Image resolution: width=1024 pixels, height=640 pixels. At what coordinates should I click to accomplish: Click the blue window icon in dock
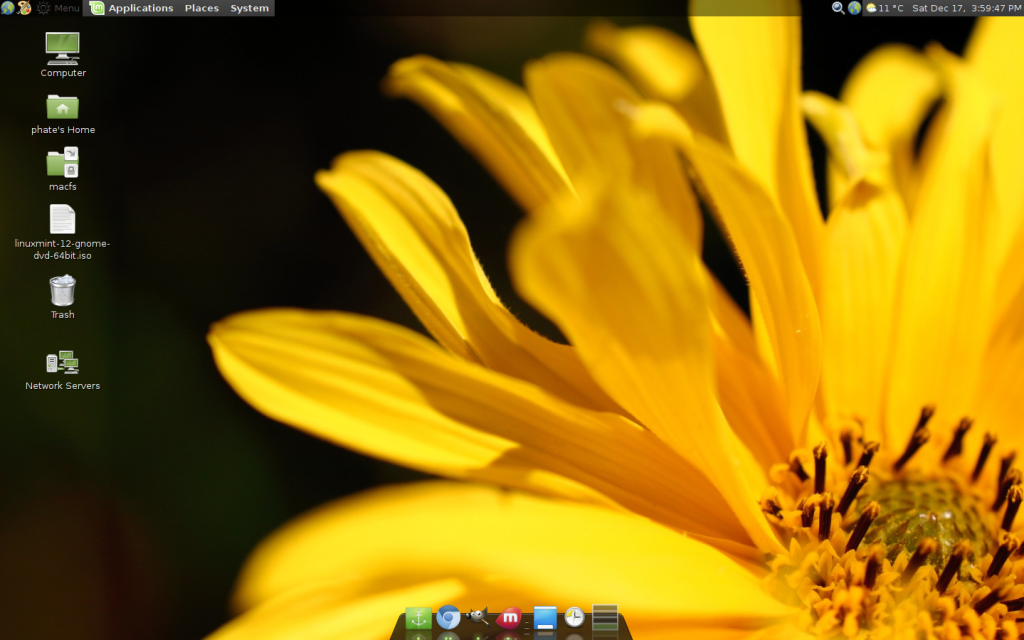(545, 618)
